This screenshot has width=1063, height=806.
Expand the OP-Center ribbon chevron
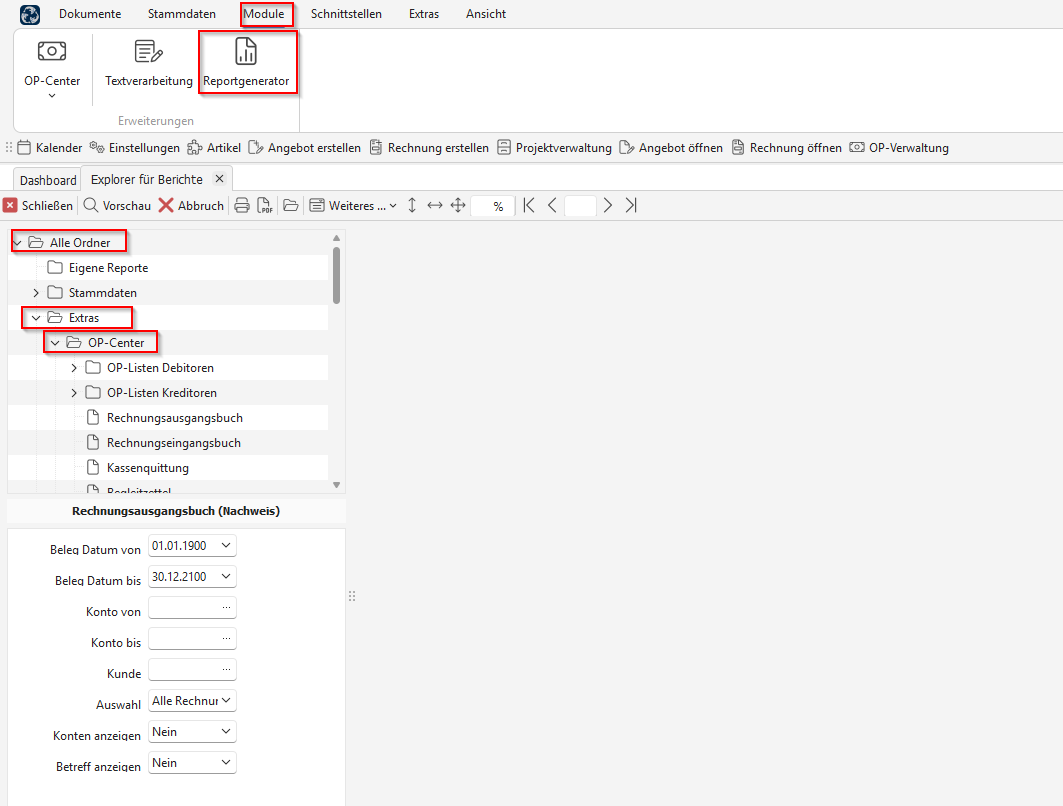52,96
